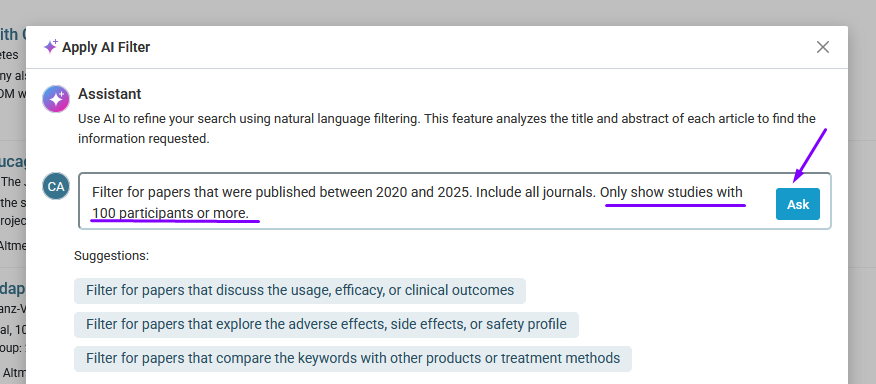Click the "Apply AI Filter" dialog title
Screen dimensions: 876x384
(x=106, y=48)
